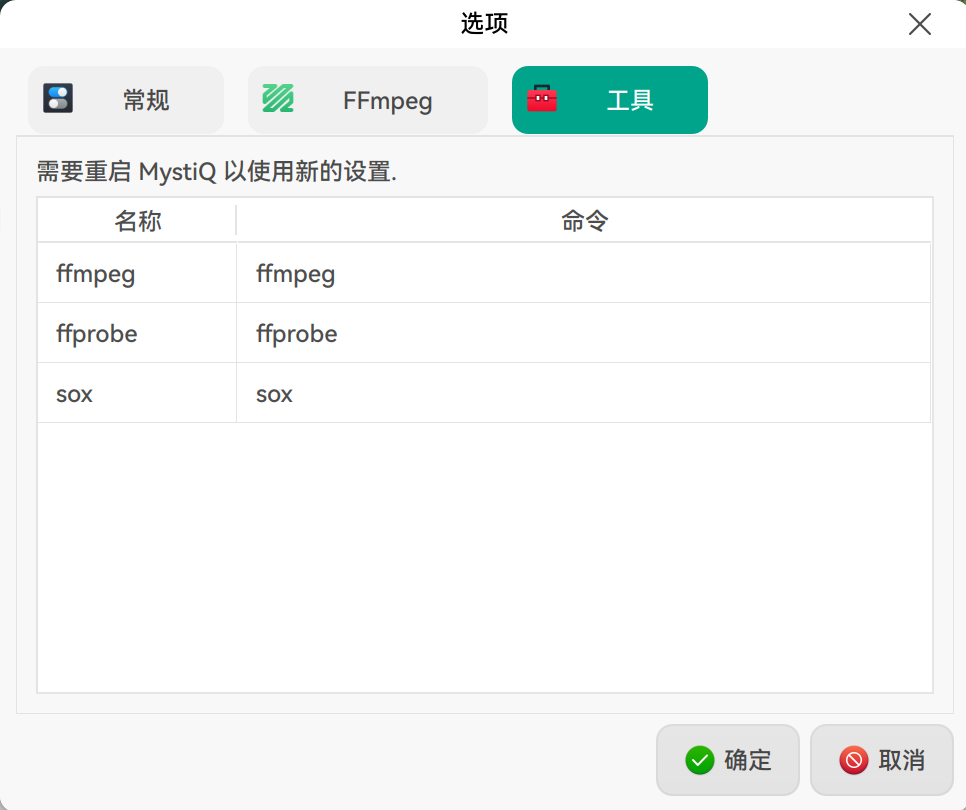Click the red prohibition icon on 取消 button
The width and height of the screenshot is (966, 810).
point(854,761)
